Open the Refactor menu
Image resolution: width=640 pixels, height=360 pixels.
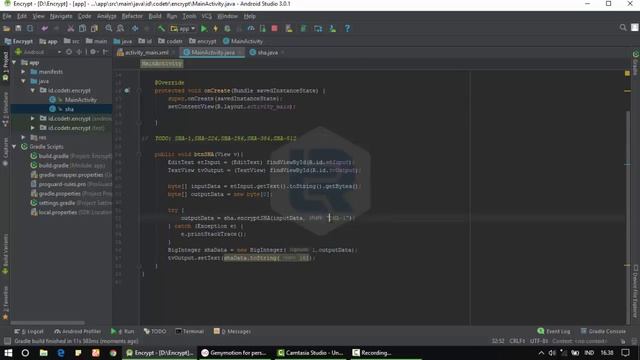pyautogui.click(x=132, y=16)
